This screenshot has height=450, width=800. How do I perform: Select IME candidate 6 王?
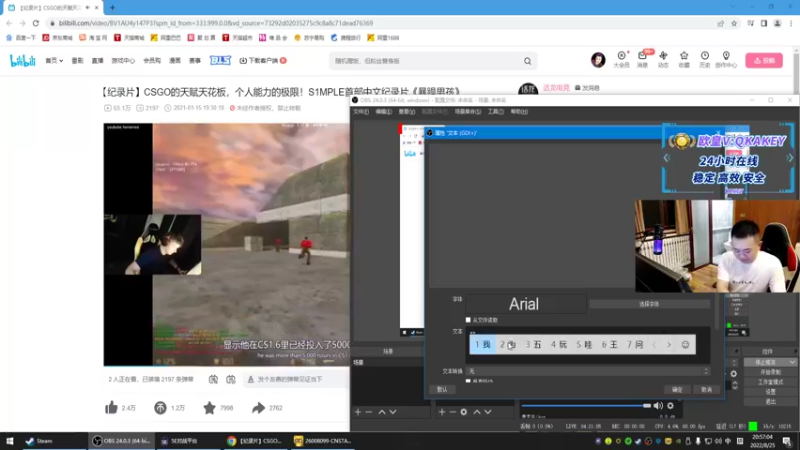pos(609,345)
